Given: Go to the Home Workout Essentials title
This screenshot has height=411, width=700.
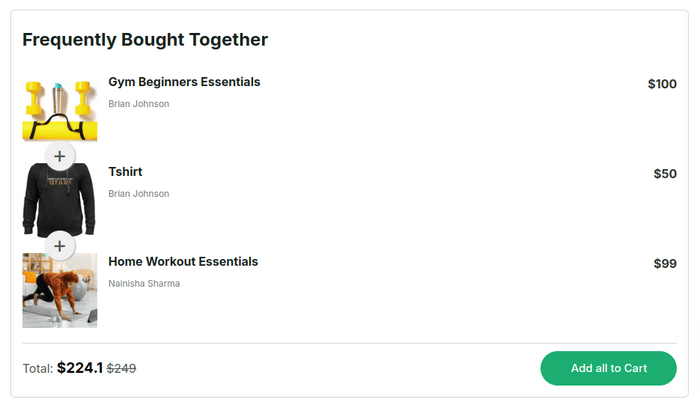Looking at the screenshot, I should click(x=183, y=262).
